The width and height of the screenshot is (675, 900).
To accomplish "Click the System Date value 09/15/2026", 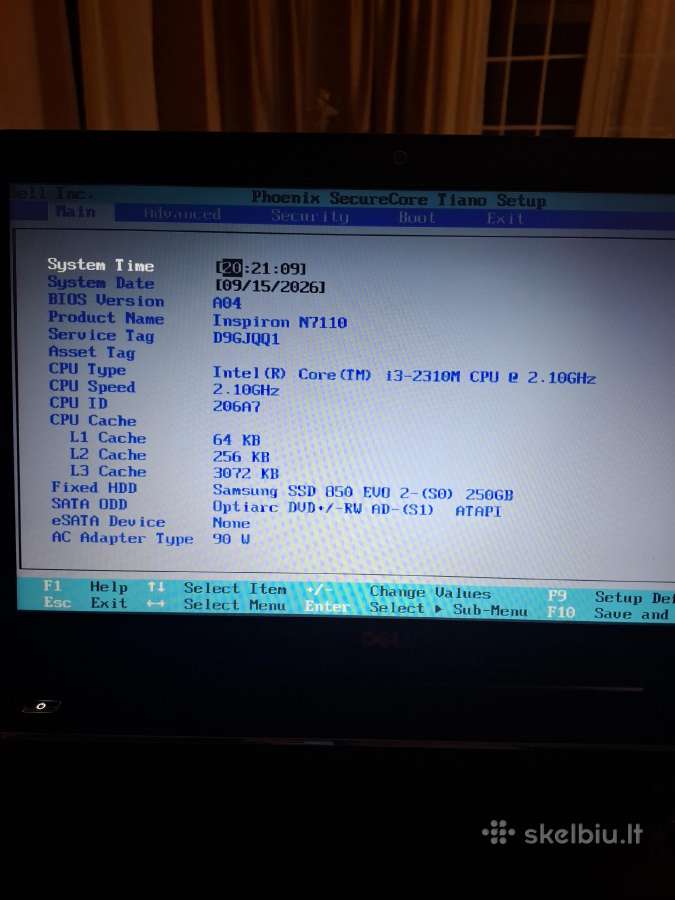I will 270,286.
